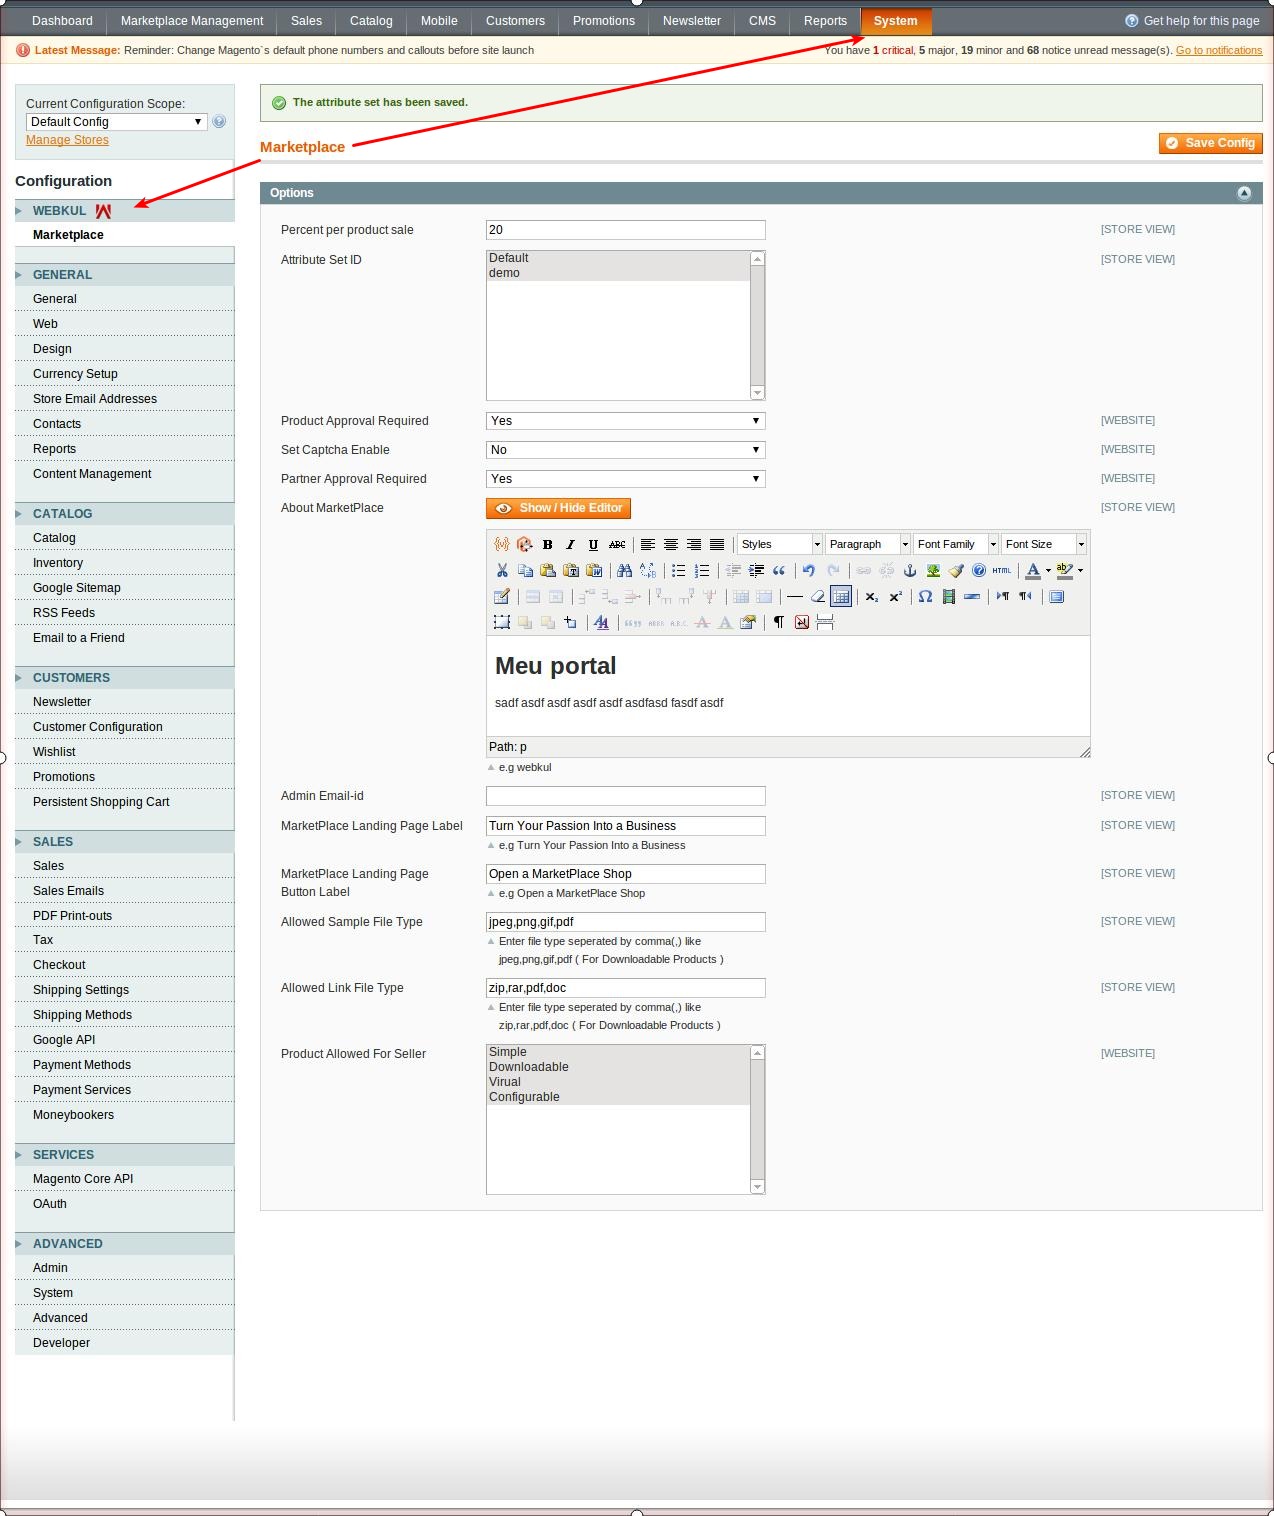The height and width of the screenshot is (1516, 1274).
Task: Open the Partner Approval Required dropdown
Action: pyautogui.click(x=626, y=479)
